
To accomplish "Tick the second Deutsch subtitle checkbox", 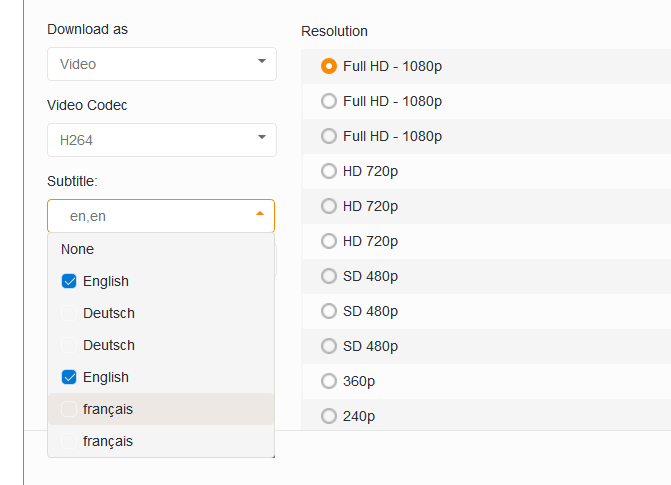I will pos(69,345).
